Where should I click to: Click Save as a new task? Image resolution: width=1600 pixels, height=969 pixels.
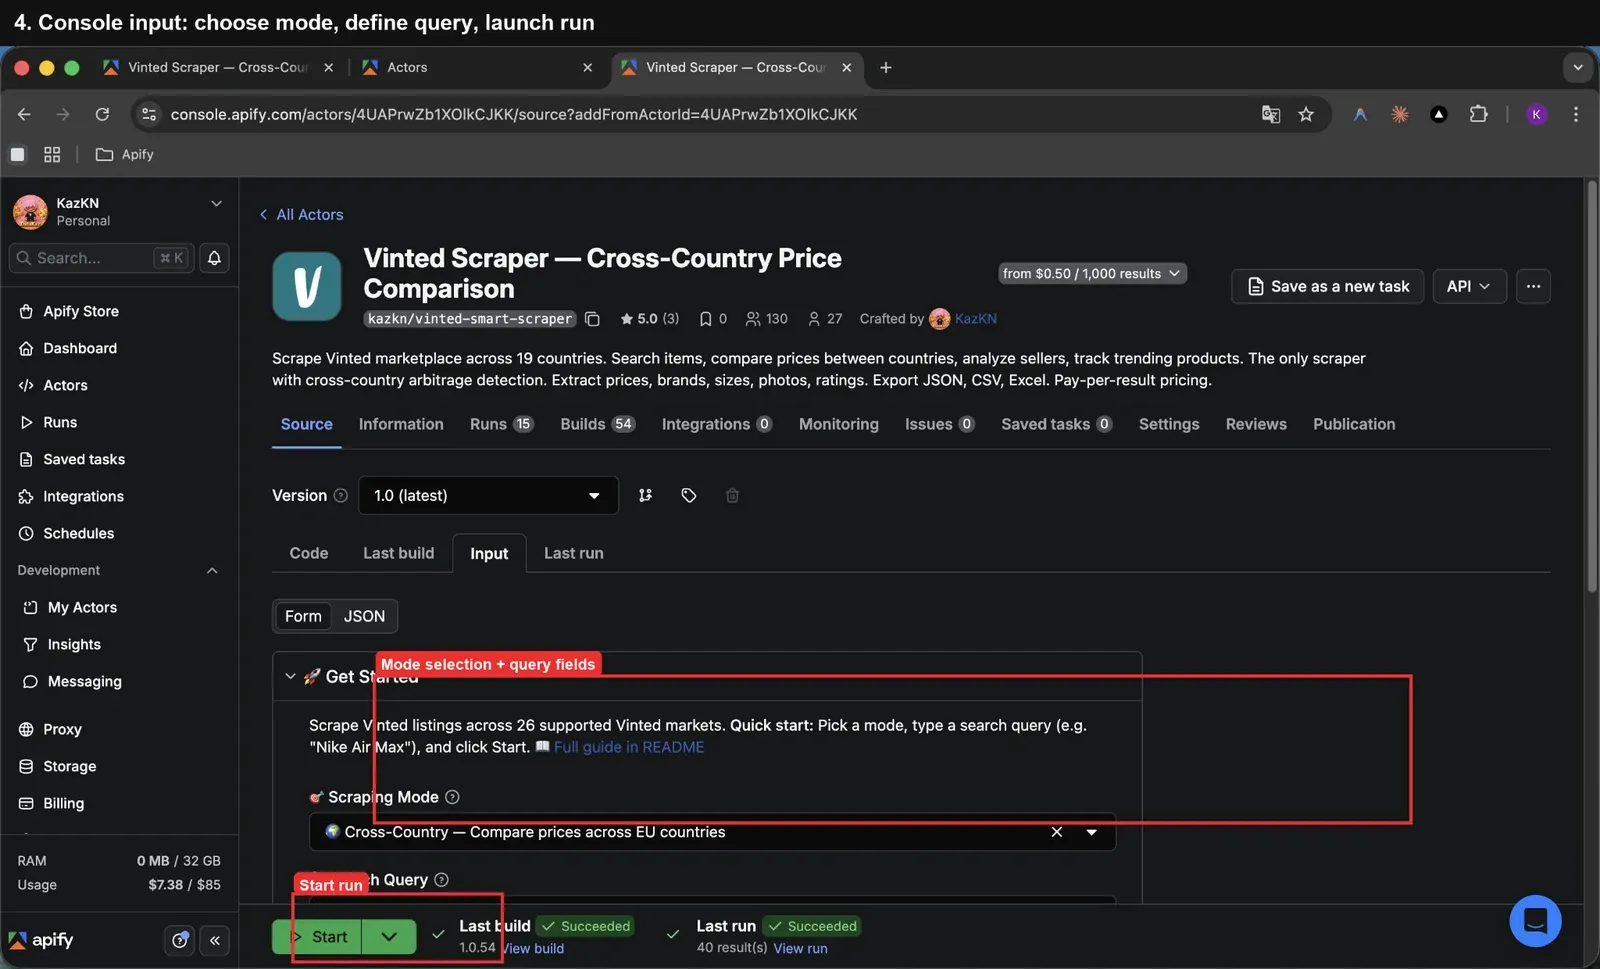coord(1327,286)
